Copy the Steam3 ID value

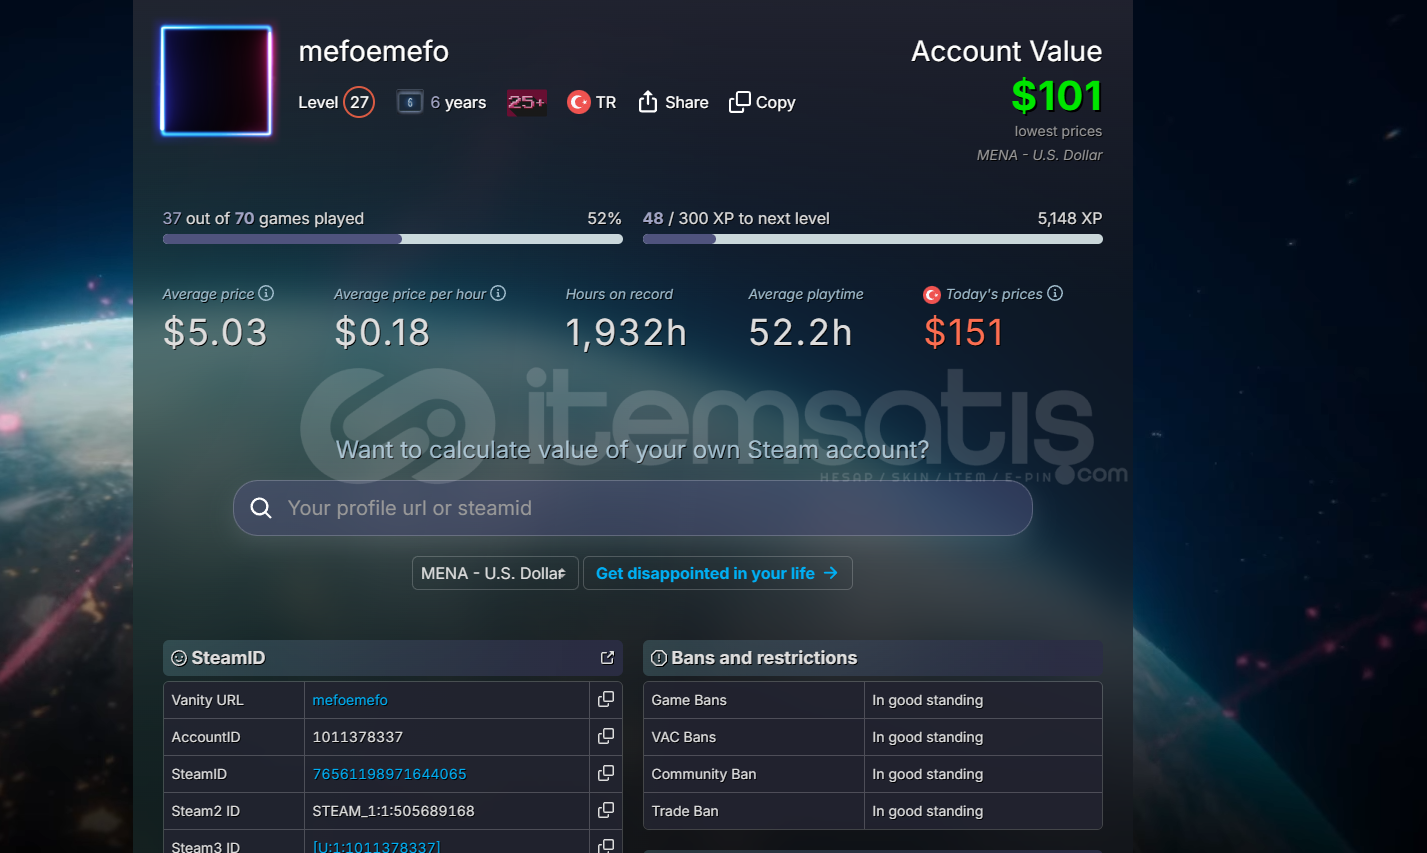[x=606, y=846]
